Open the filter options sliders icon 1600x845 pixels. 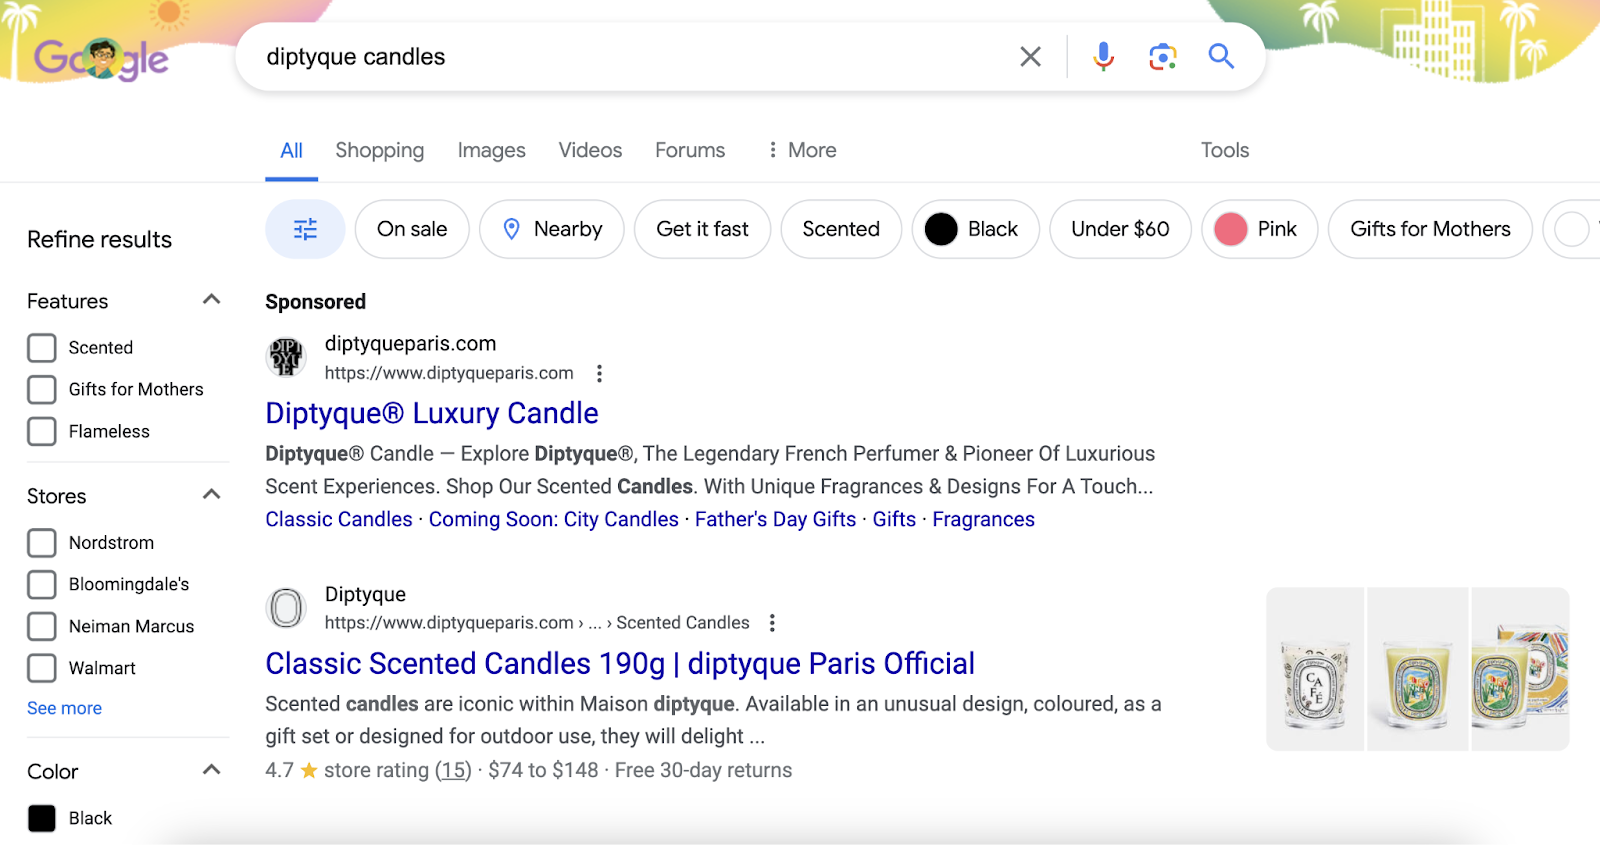304,229
